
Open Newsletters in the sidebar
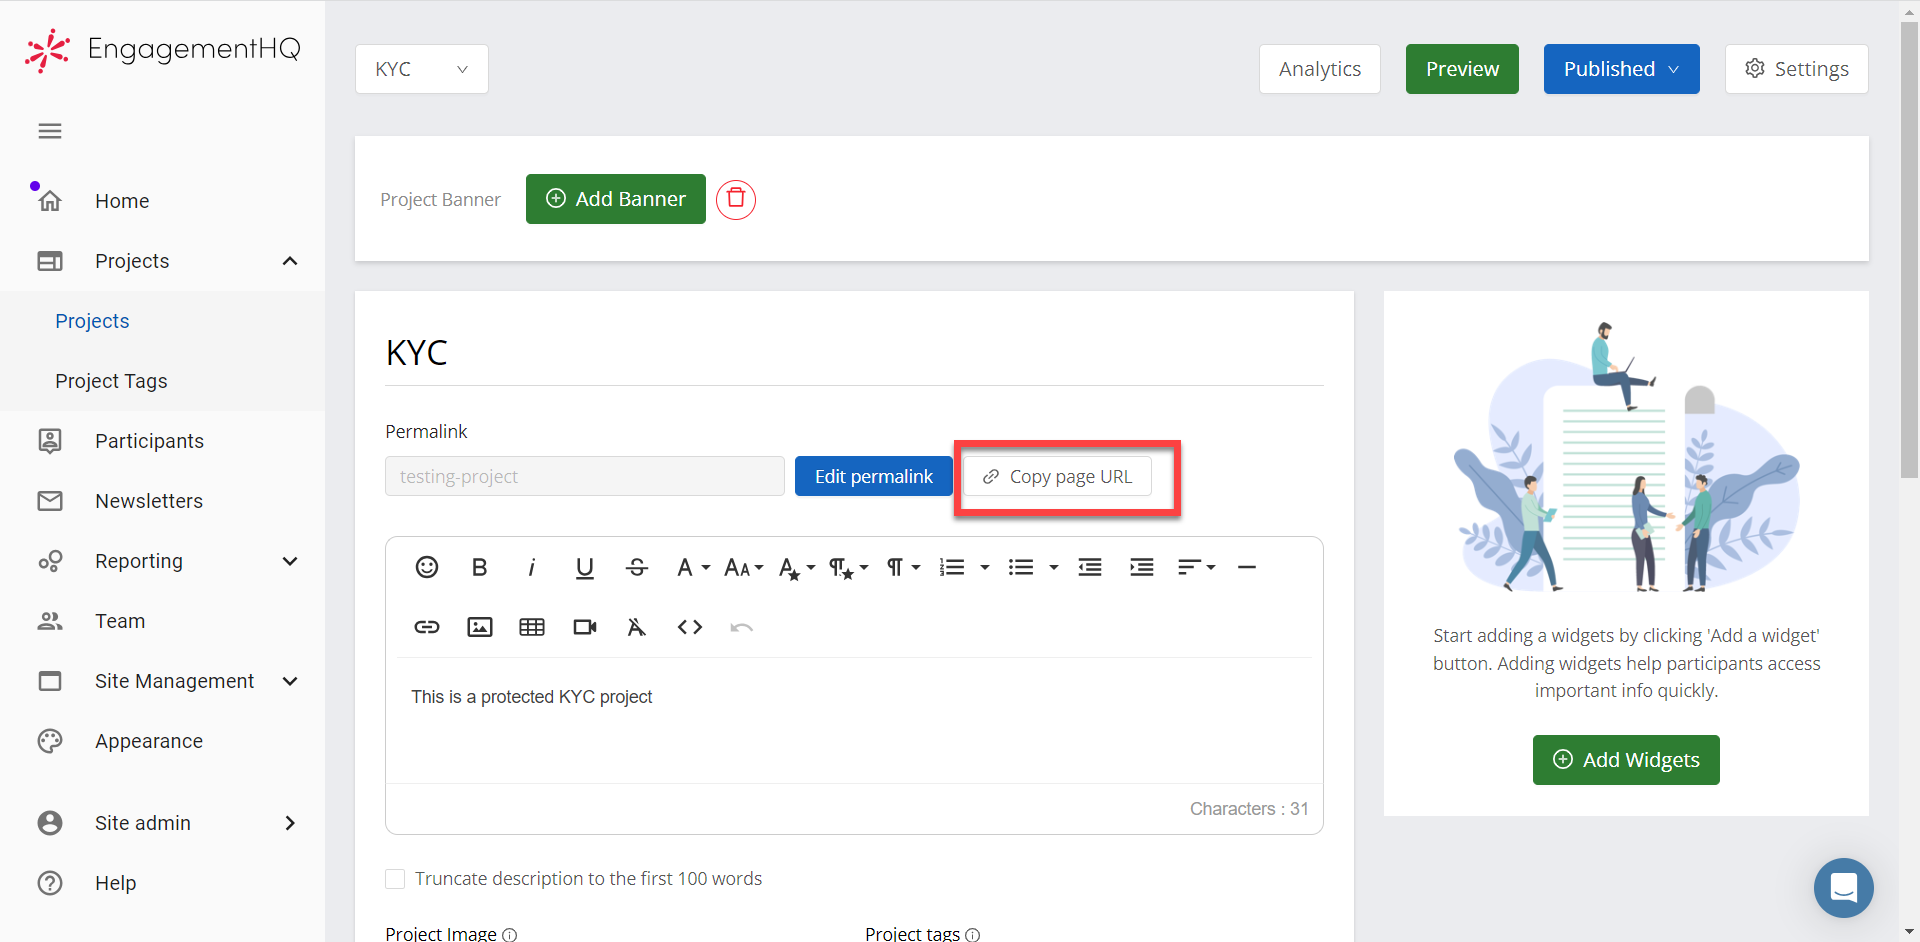click(x=149, y=501)
